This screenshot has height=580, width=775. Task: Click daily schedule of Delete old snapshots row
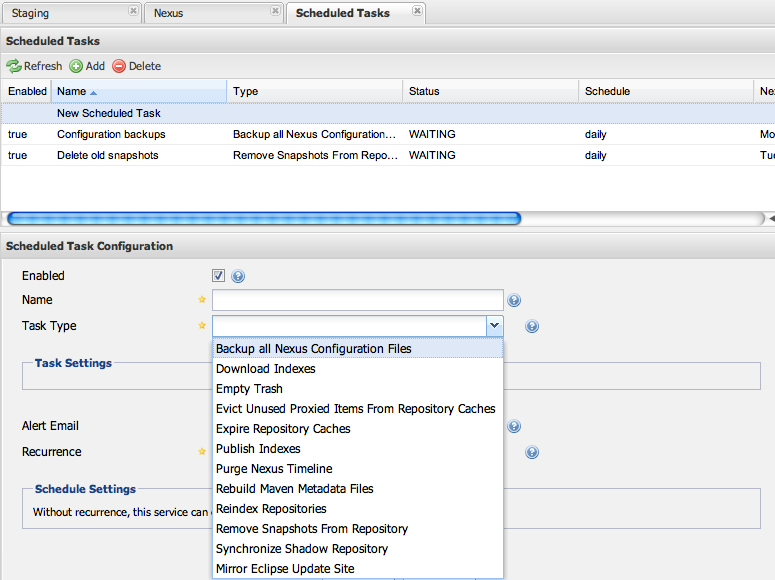click(596, 155)
